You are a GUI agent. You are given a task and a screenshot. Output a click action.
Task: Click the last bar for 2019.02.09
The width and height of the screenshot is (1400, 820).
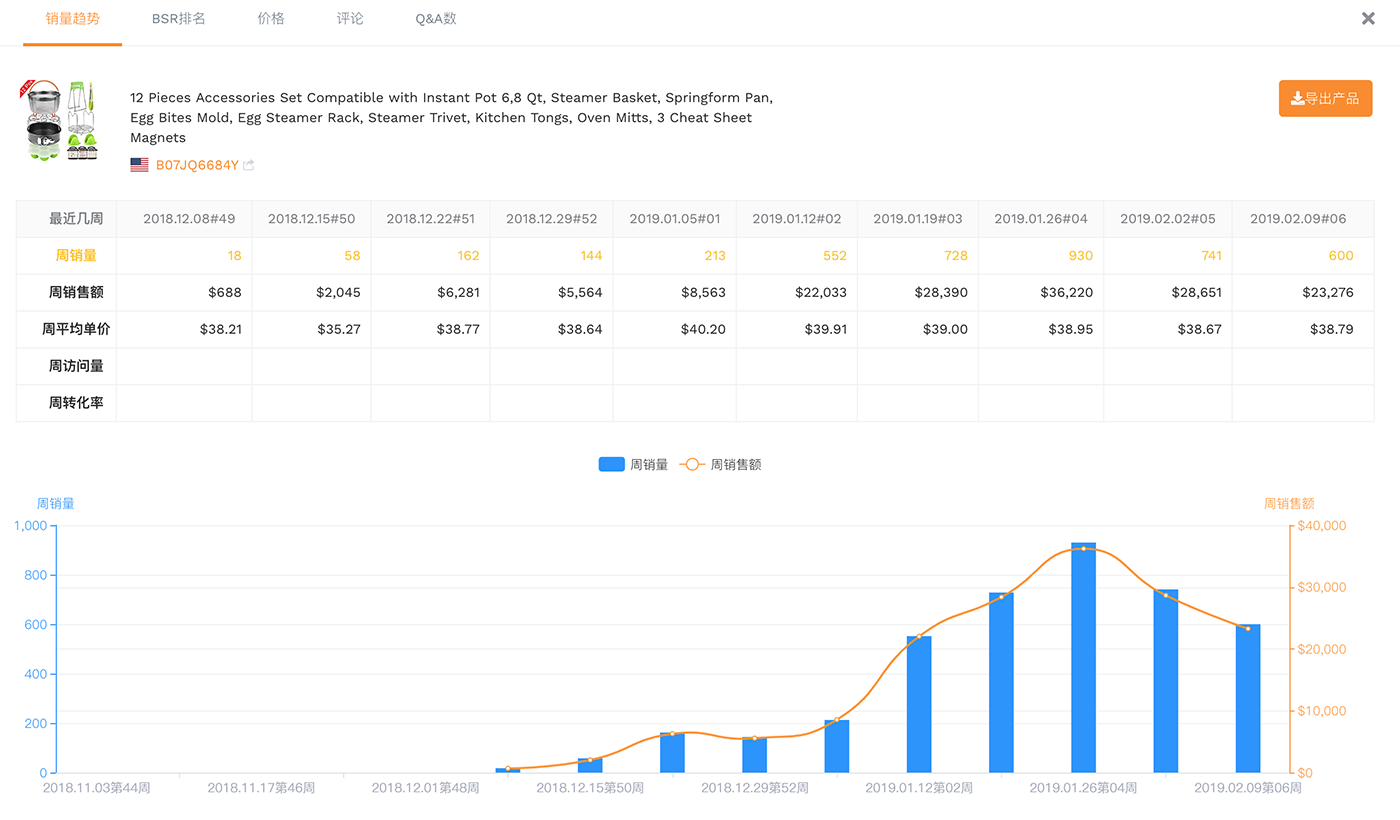click(1247, 700)
